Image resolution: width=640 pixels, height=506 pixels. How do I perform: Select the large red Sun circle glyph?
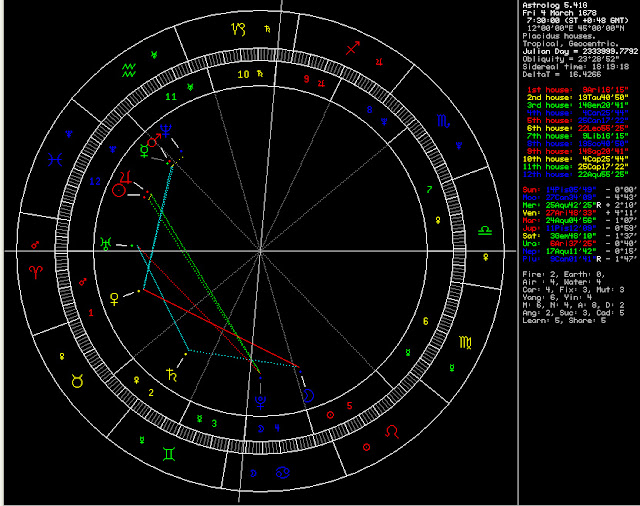118,191
